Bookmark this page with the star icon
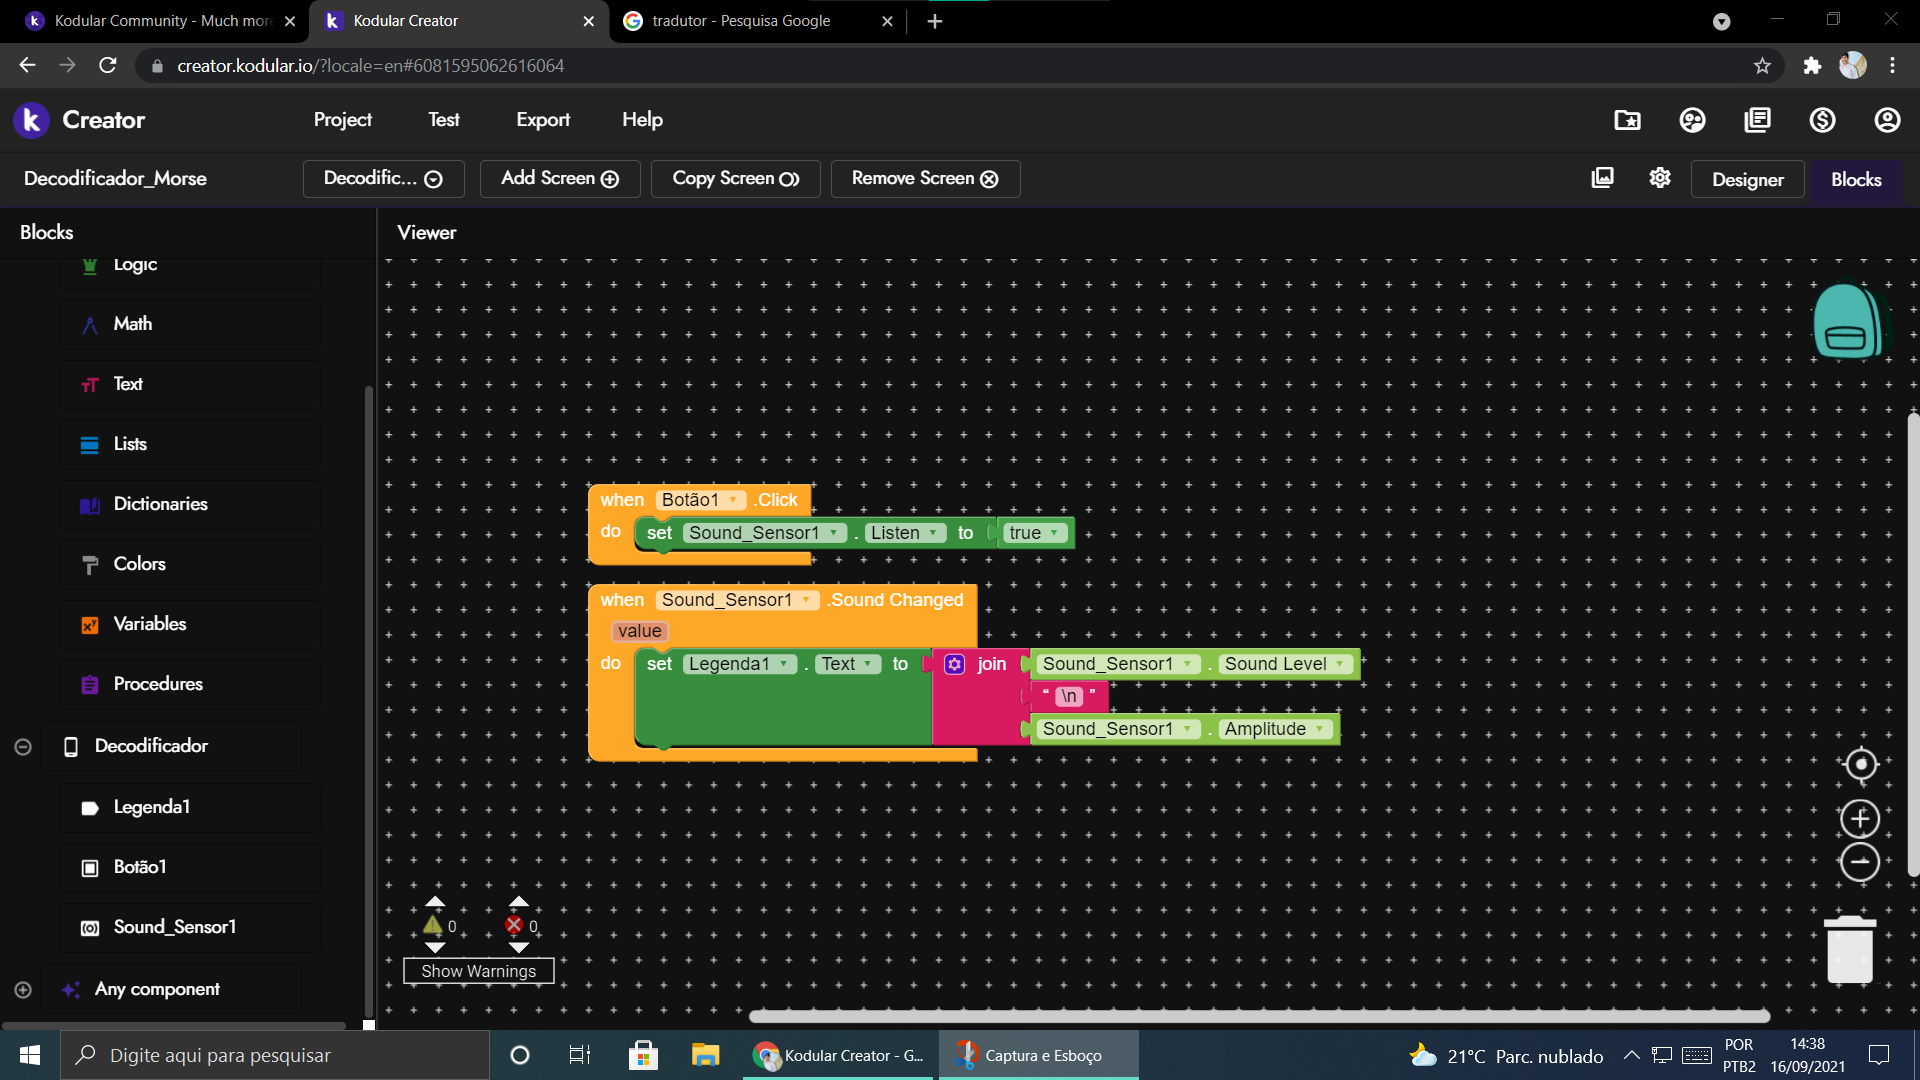The image size is (1920, 1080). coord(1762,66)
